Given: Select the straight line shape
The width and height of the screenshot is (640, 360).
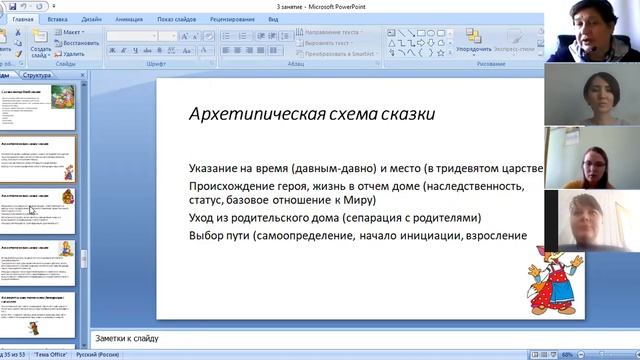Looking at the screenshot, I should click(402, 33).
